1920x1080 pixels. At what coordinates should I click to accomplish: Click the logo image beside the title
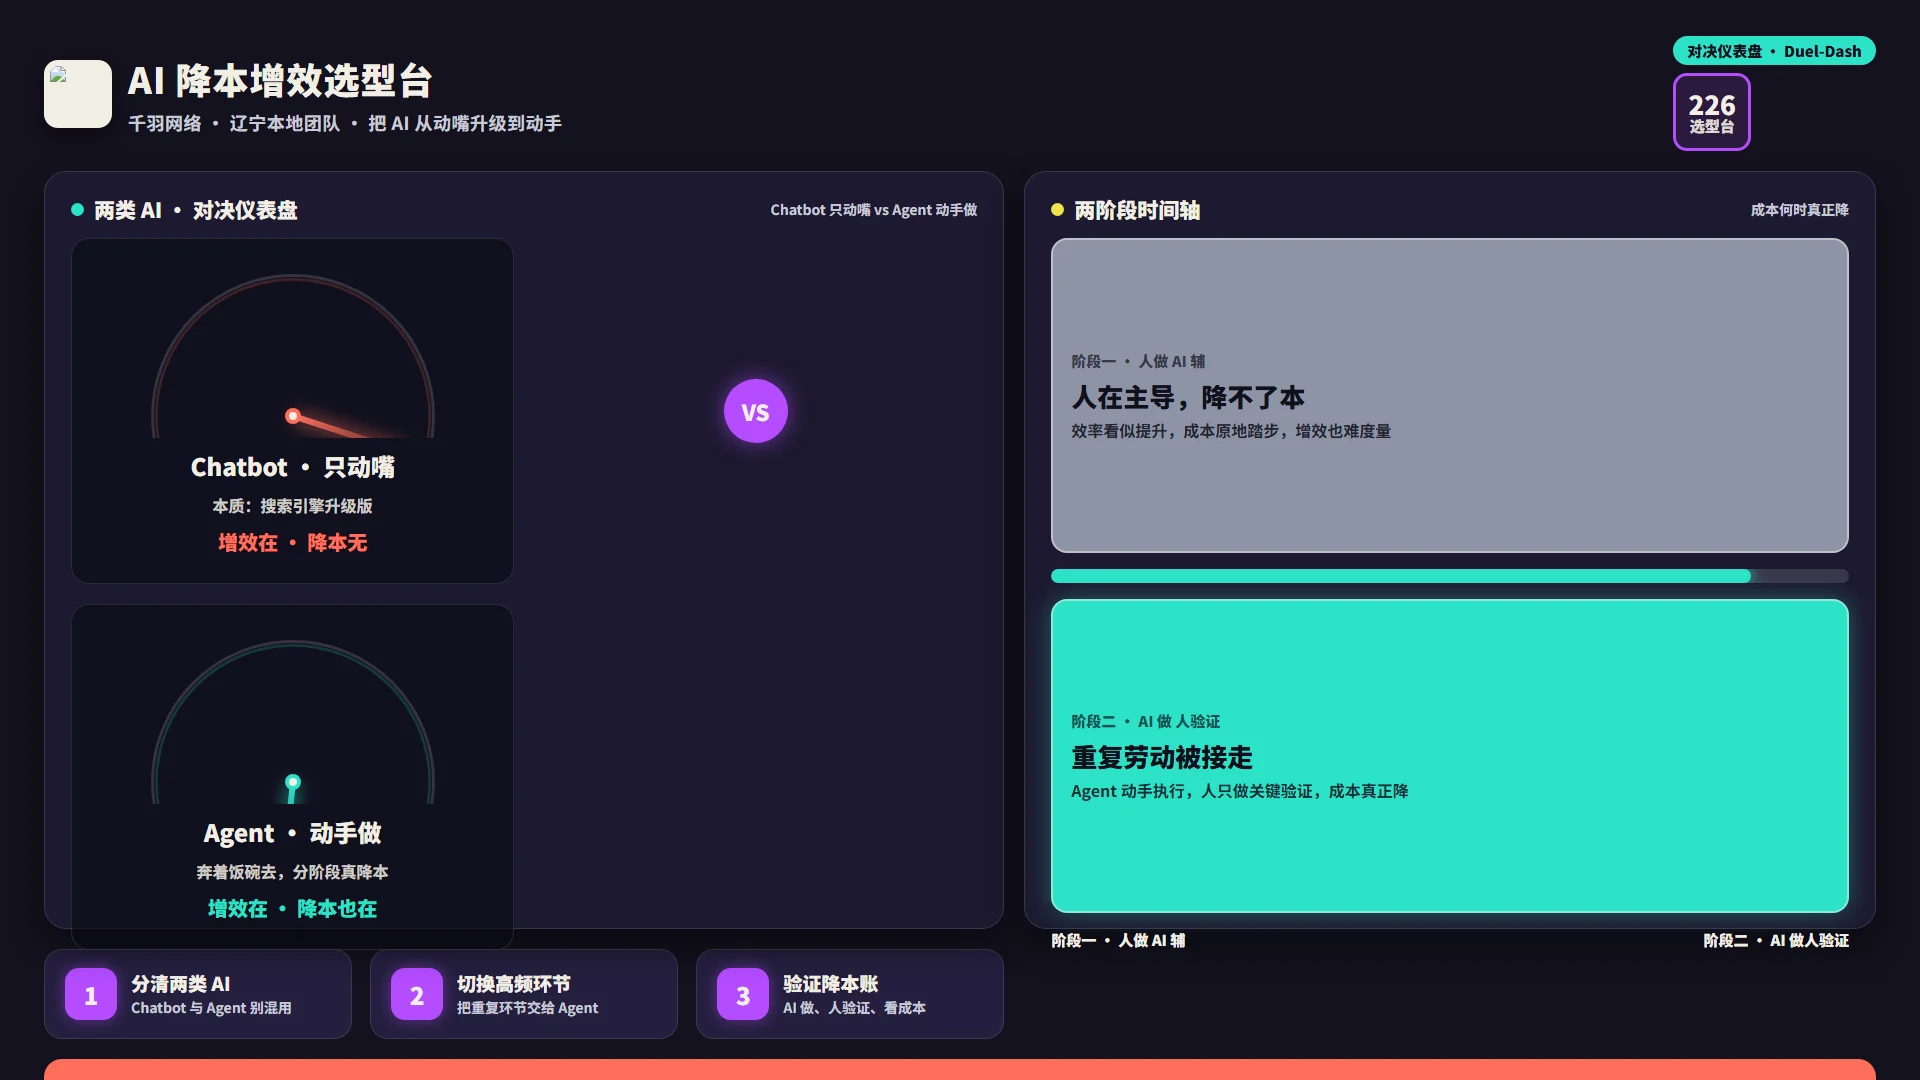click(x=78, y=94)
